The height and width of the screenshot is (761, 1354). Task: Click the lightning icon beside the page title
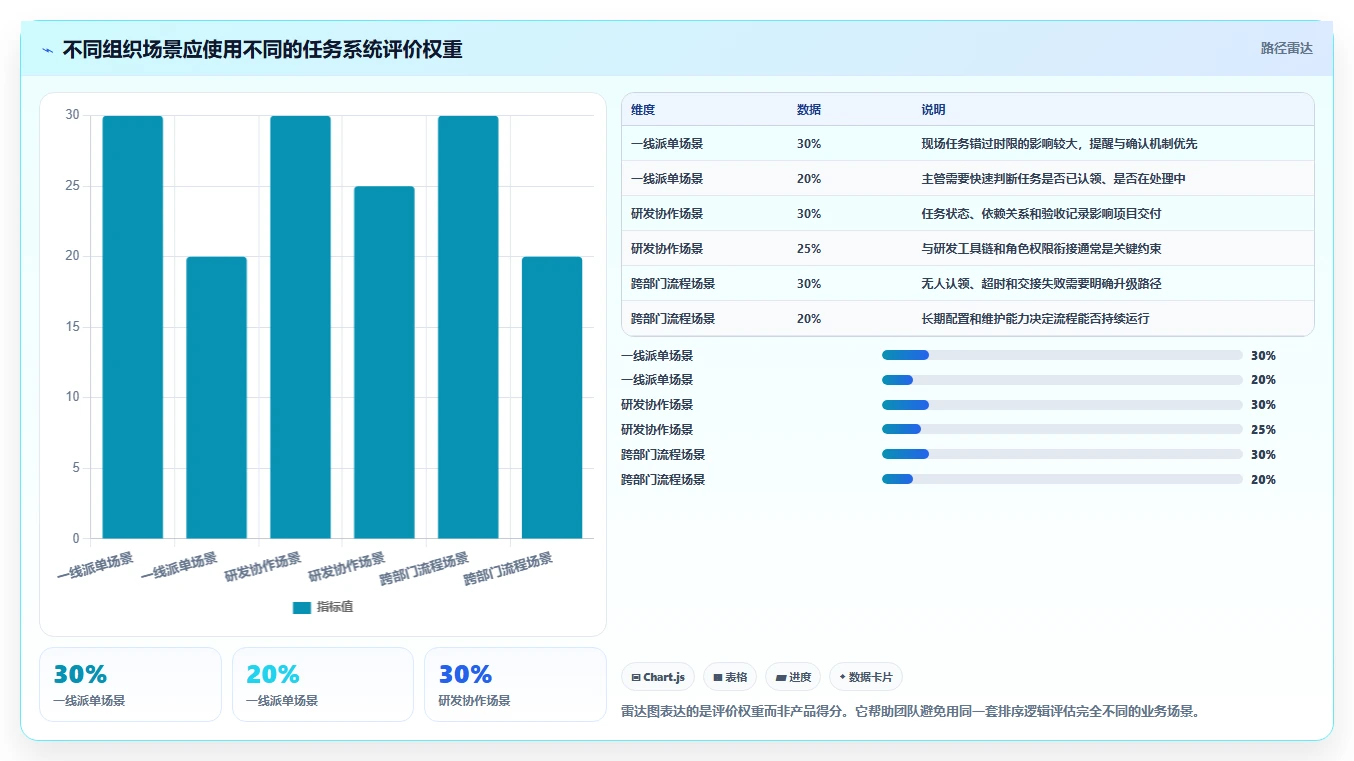[x=47, y=50]
